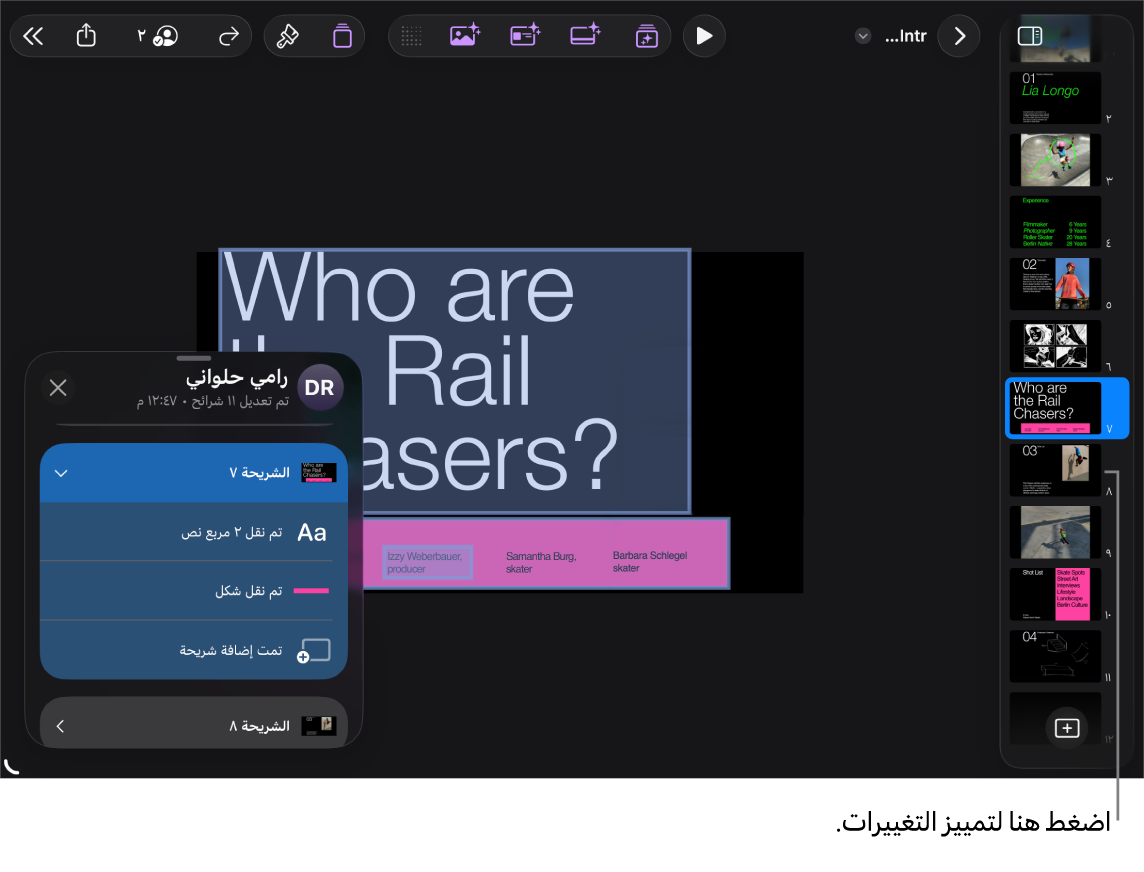Close the activity panel
Screen dimensions: 1144x872
[58, 387]
